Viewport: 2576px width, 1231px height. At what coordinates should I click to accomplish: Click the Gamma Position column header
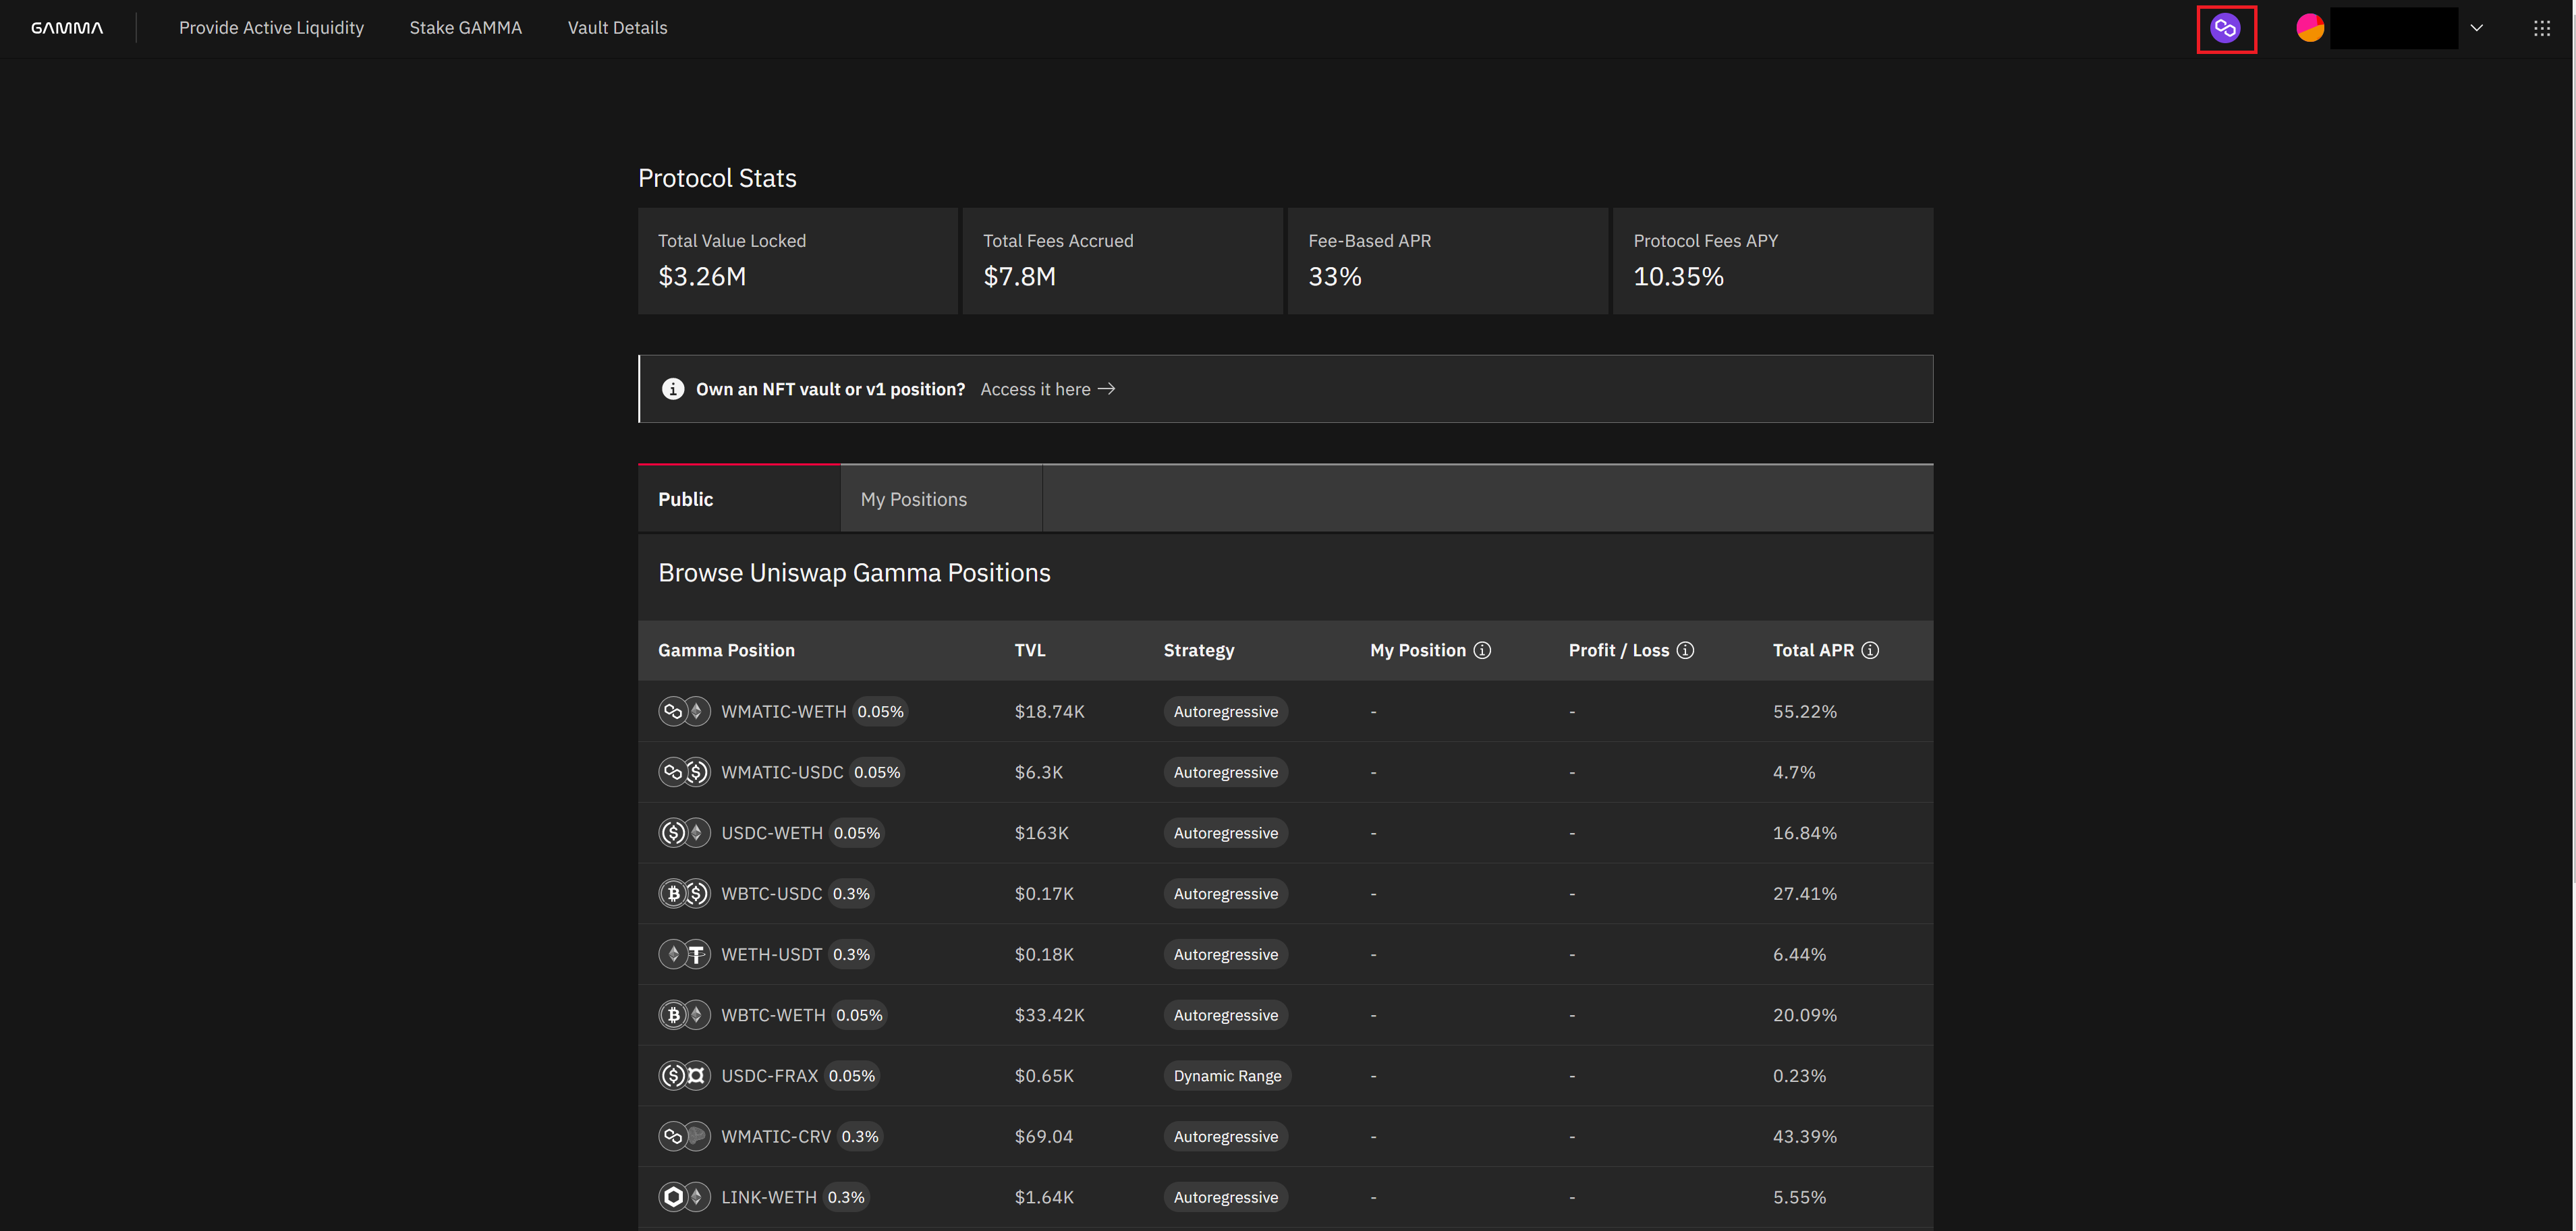[x=726, y=650]
